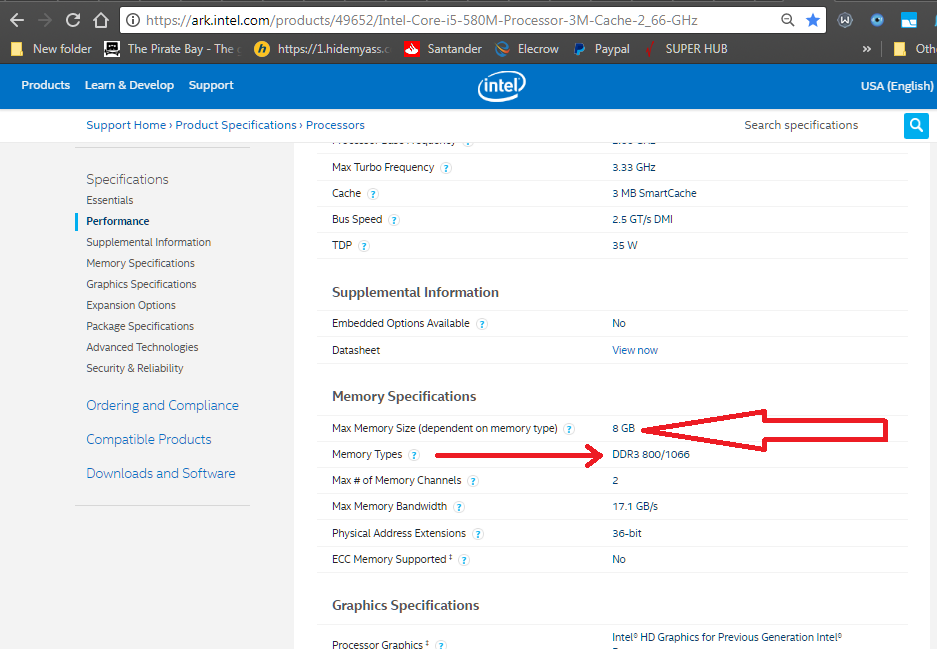
Task: Open help icon next to TDP
Action: click(364, 246)
